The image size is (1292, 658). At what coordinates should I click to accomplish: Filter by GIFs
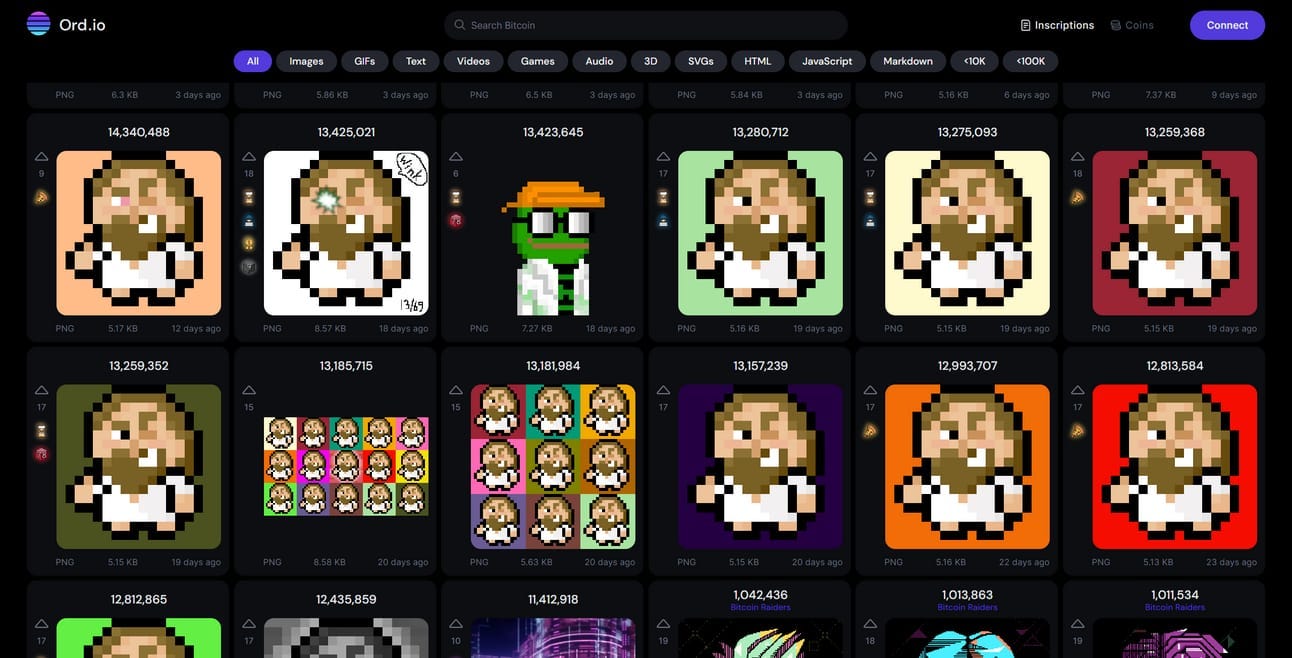(x=365, y=61)
